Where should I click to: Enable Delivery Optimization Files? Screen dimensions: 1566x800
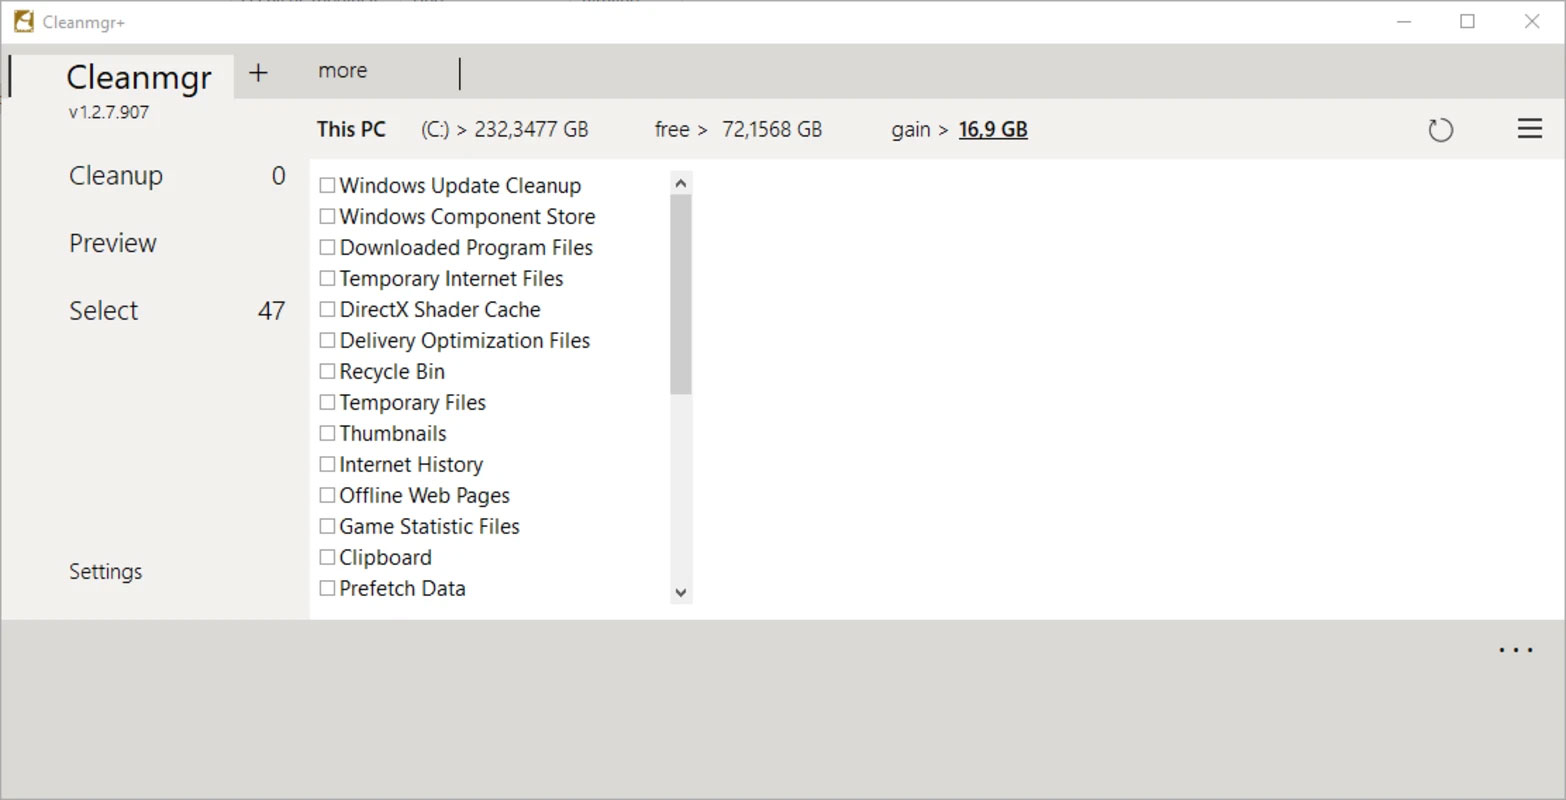(x=327, y=340)
